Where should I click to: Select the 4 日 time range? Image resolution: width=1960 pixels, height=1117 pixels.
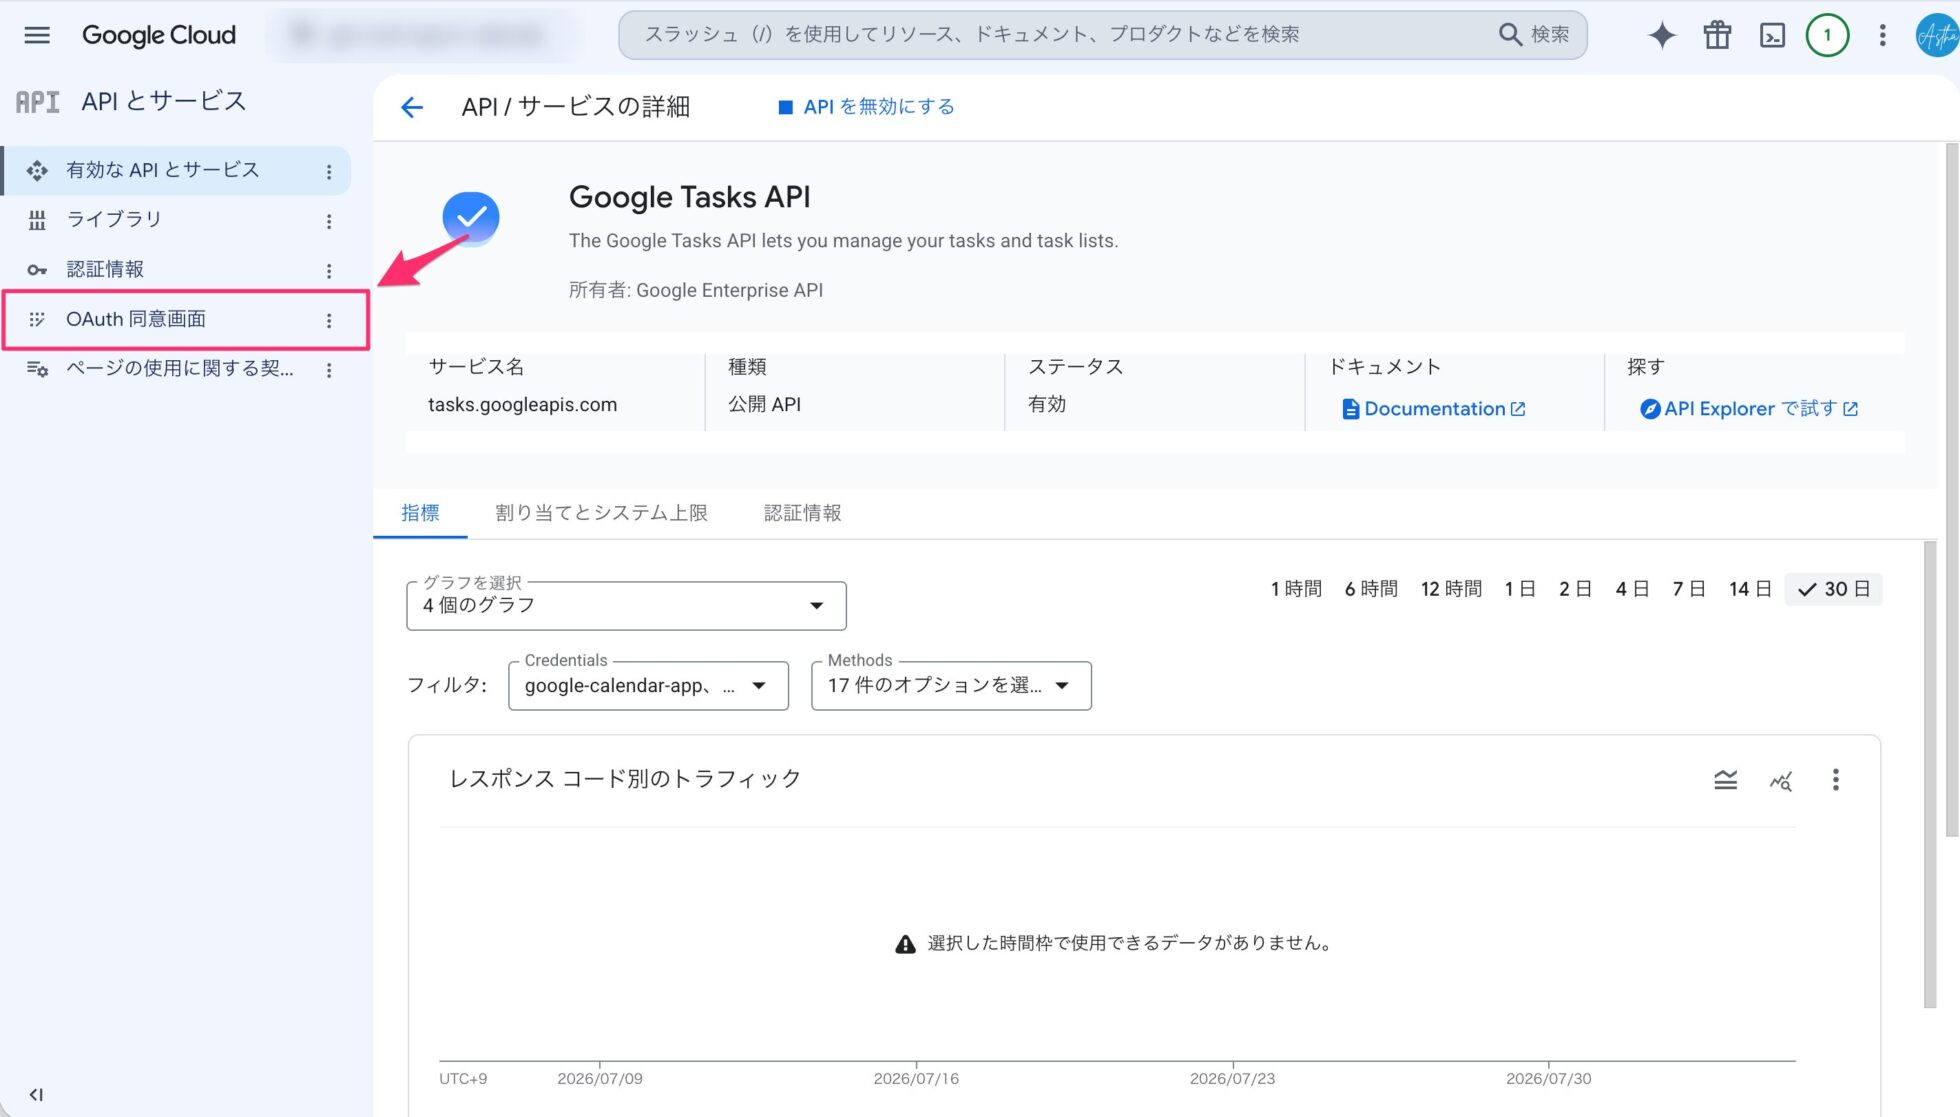(x=1632, y=589)
